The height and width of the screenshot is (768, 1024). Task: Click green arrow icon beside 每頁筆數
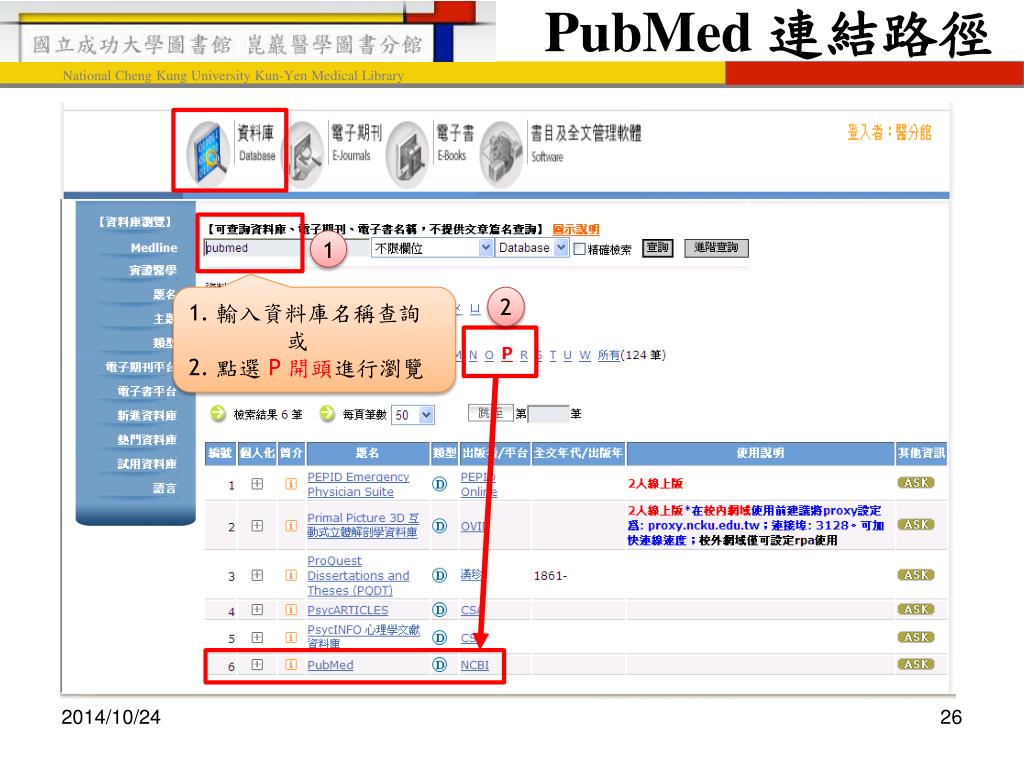(327, 413)
